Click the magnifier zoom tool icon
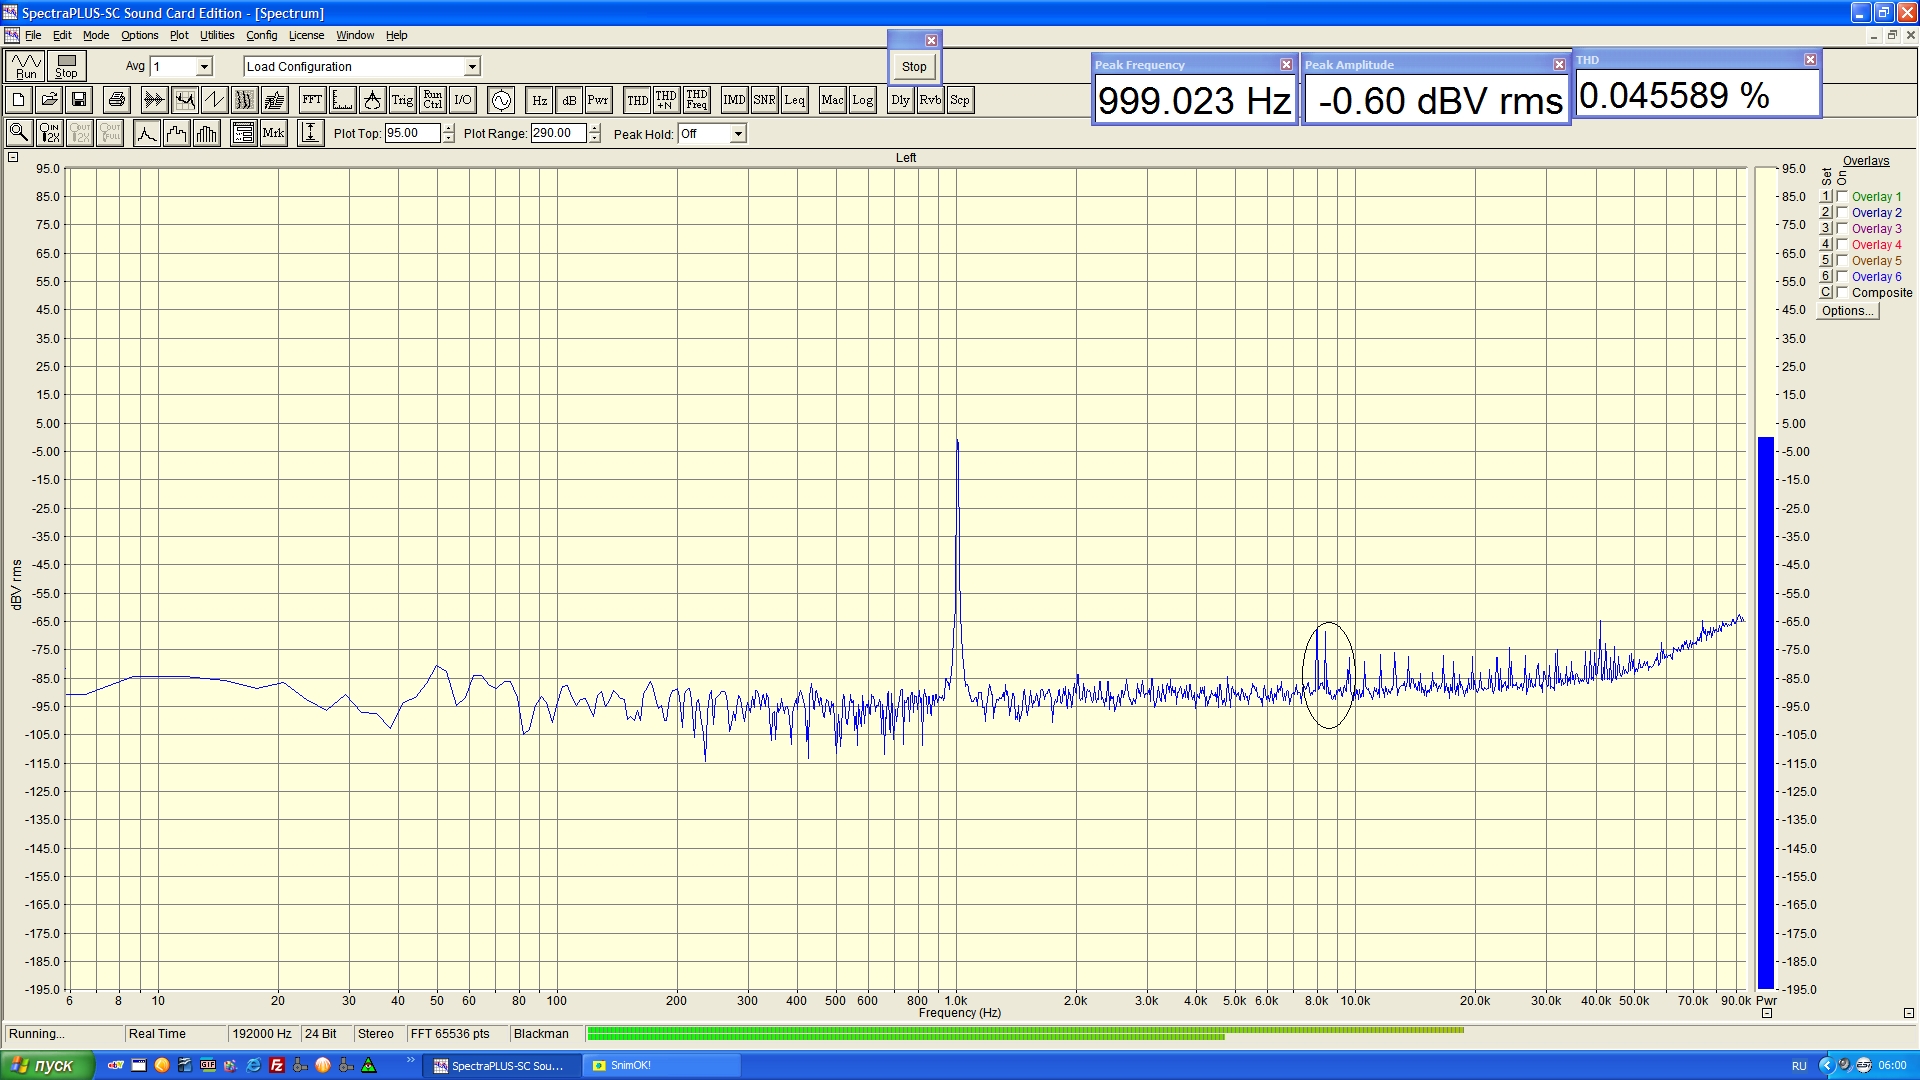The image size is (1920, 1080). pos(19,133)
